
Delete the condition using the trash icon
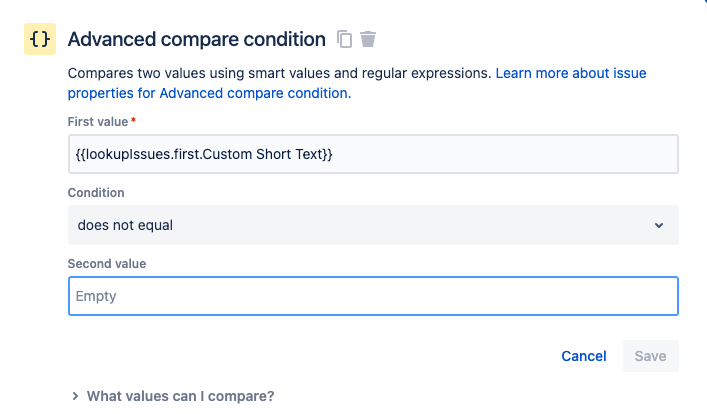(368, 39)
